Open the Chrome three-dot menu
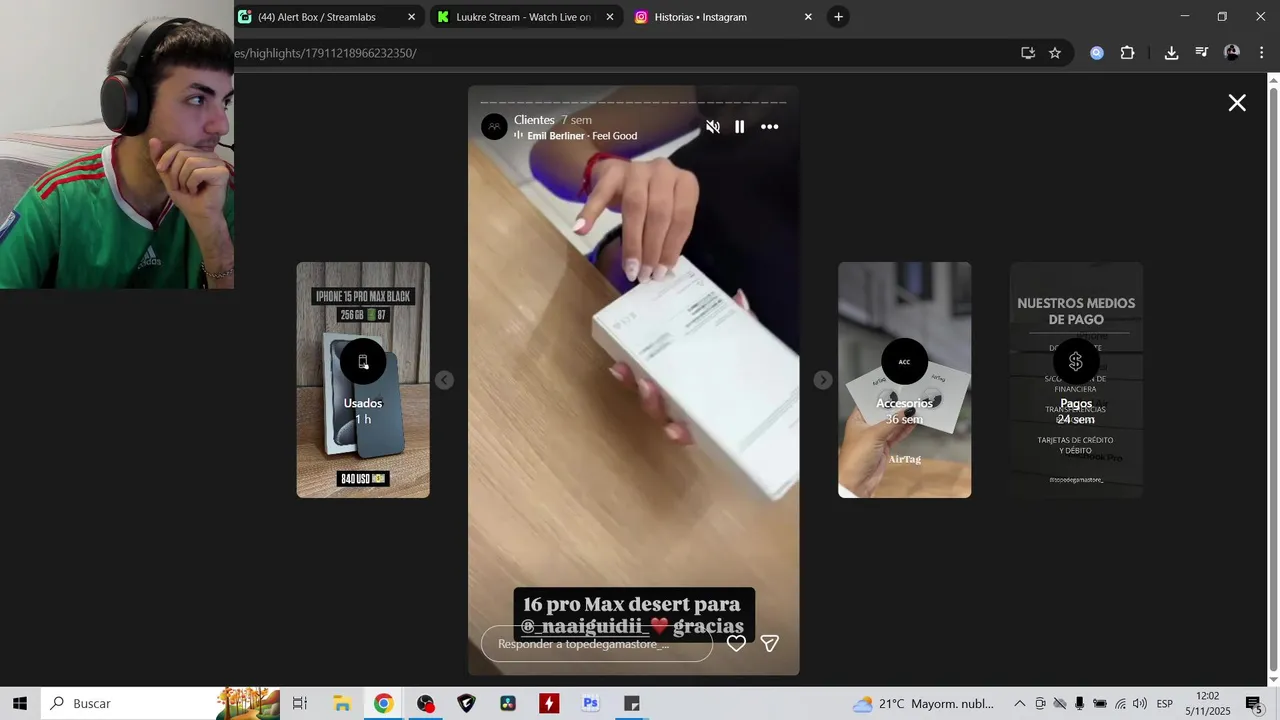 (1261, 53)
